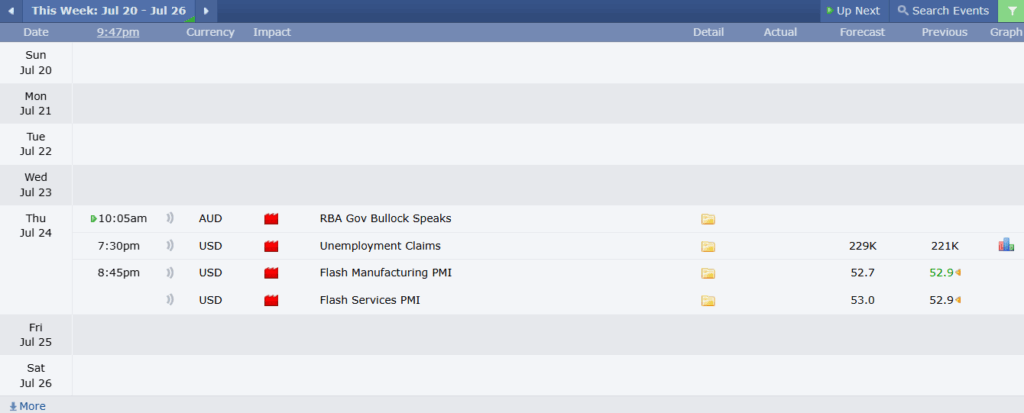The height and width of the screenshot is (413, 1024).
Task: Go to previous week with left arrow
Action: click(x=11, y=11)
